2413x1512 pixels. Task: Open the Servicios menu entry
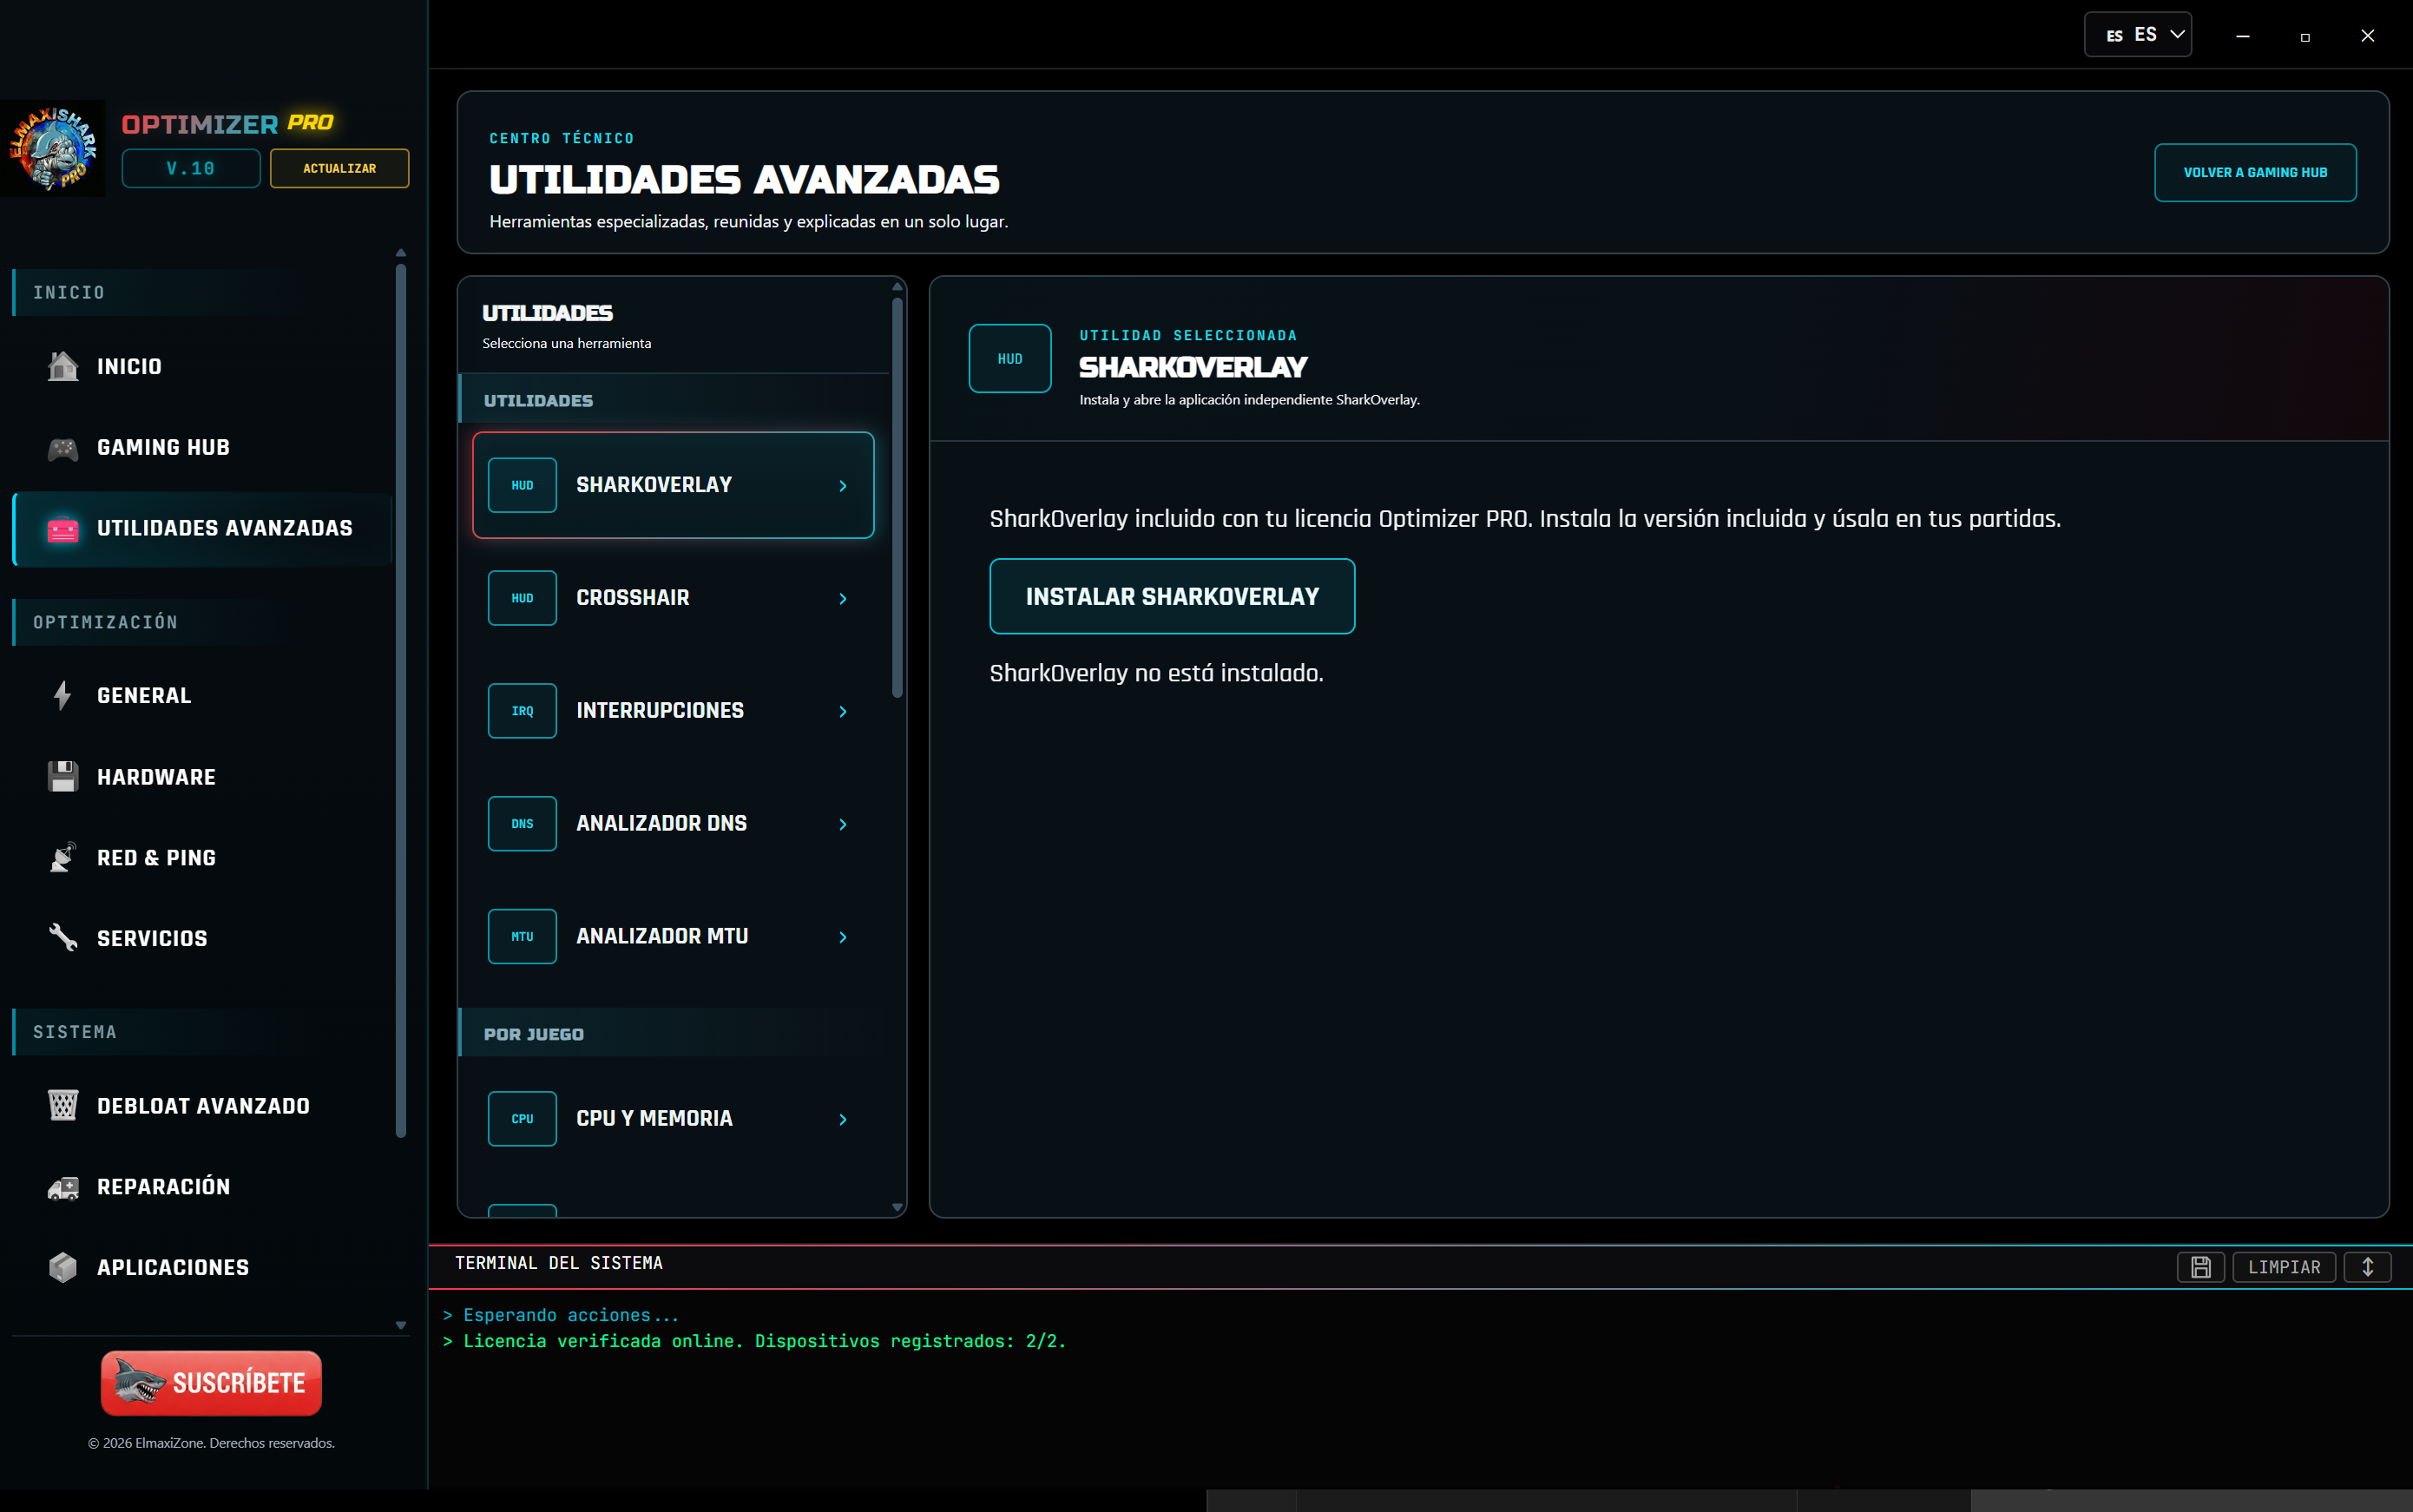pyautogui.click(x=202, y=938)
